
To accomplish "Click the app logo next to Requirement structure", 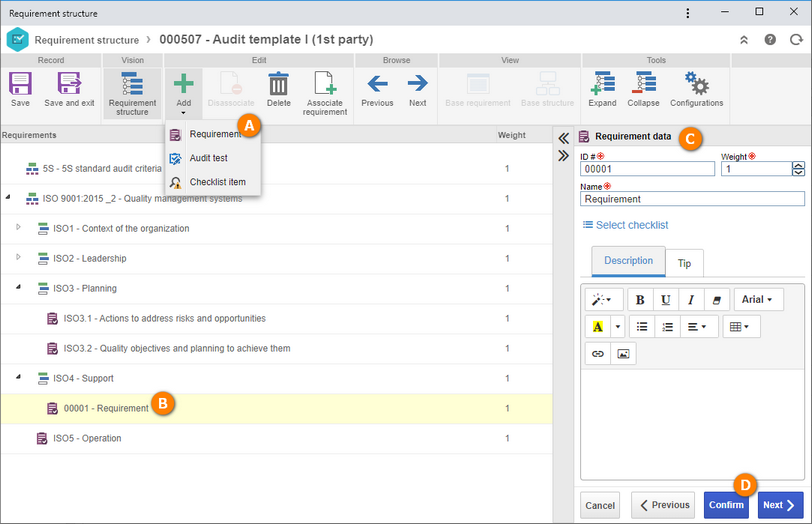I will click(17, 39).
